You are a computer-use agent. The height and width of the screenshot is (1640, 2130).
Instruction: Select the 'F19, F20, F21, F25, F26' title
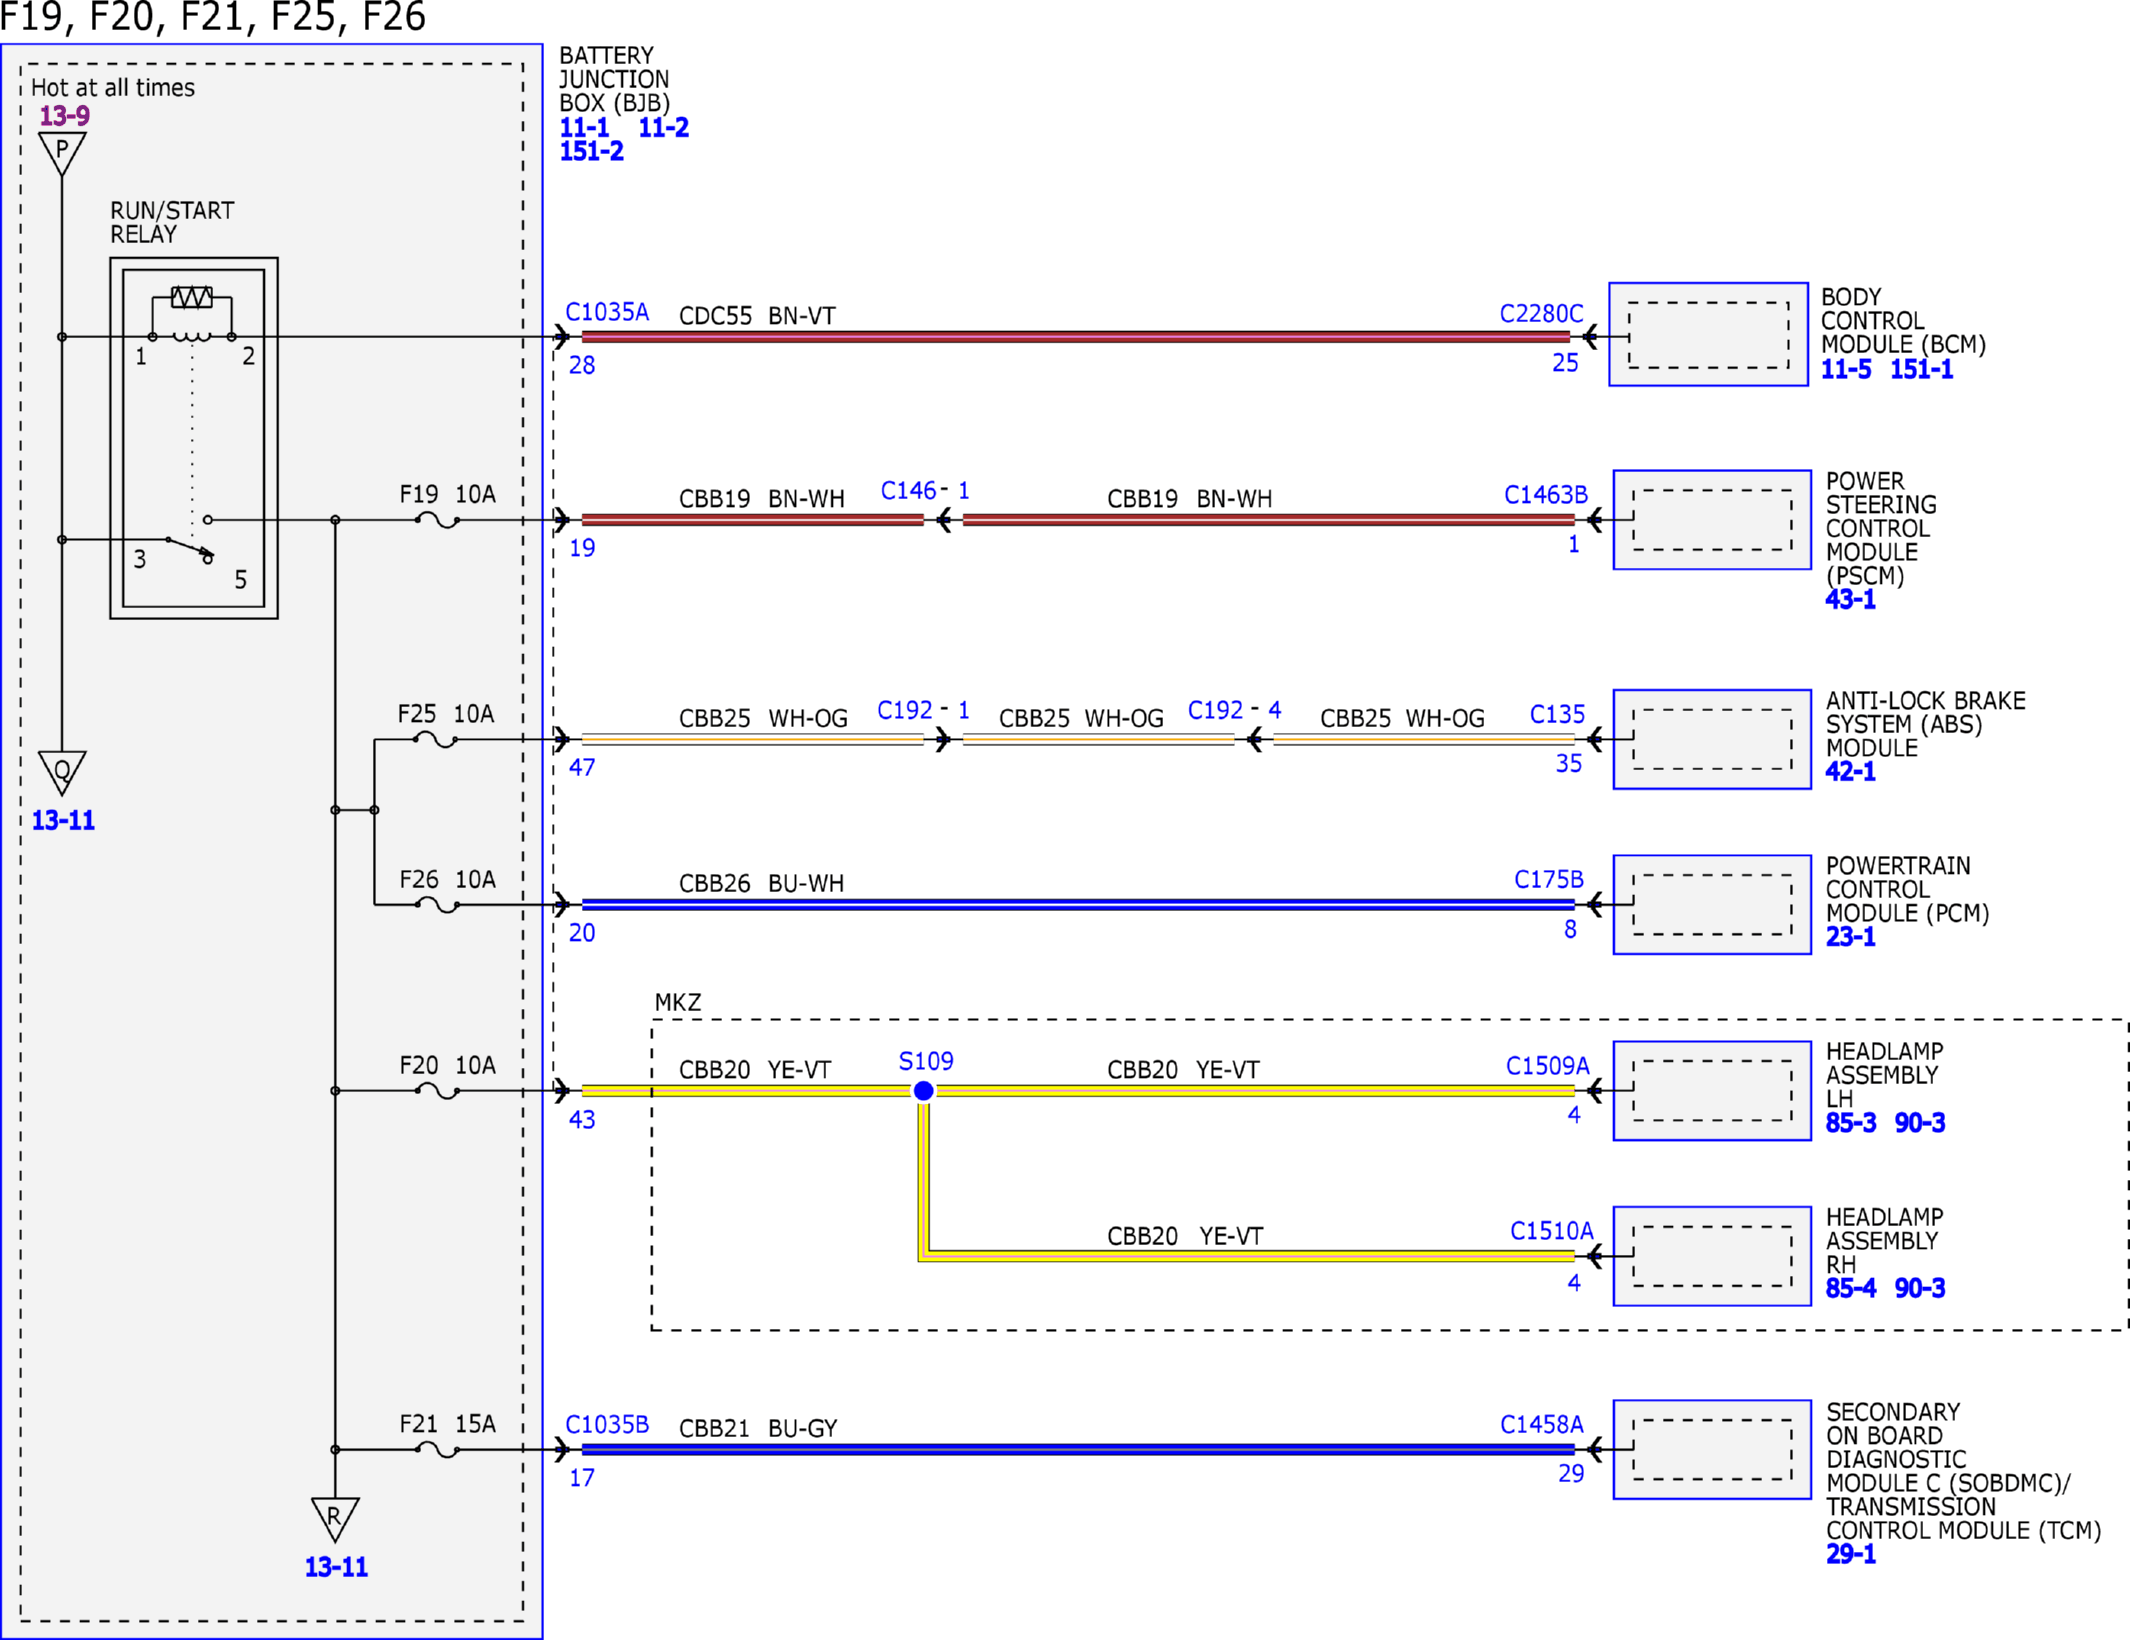click(x=212, y=17)
